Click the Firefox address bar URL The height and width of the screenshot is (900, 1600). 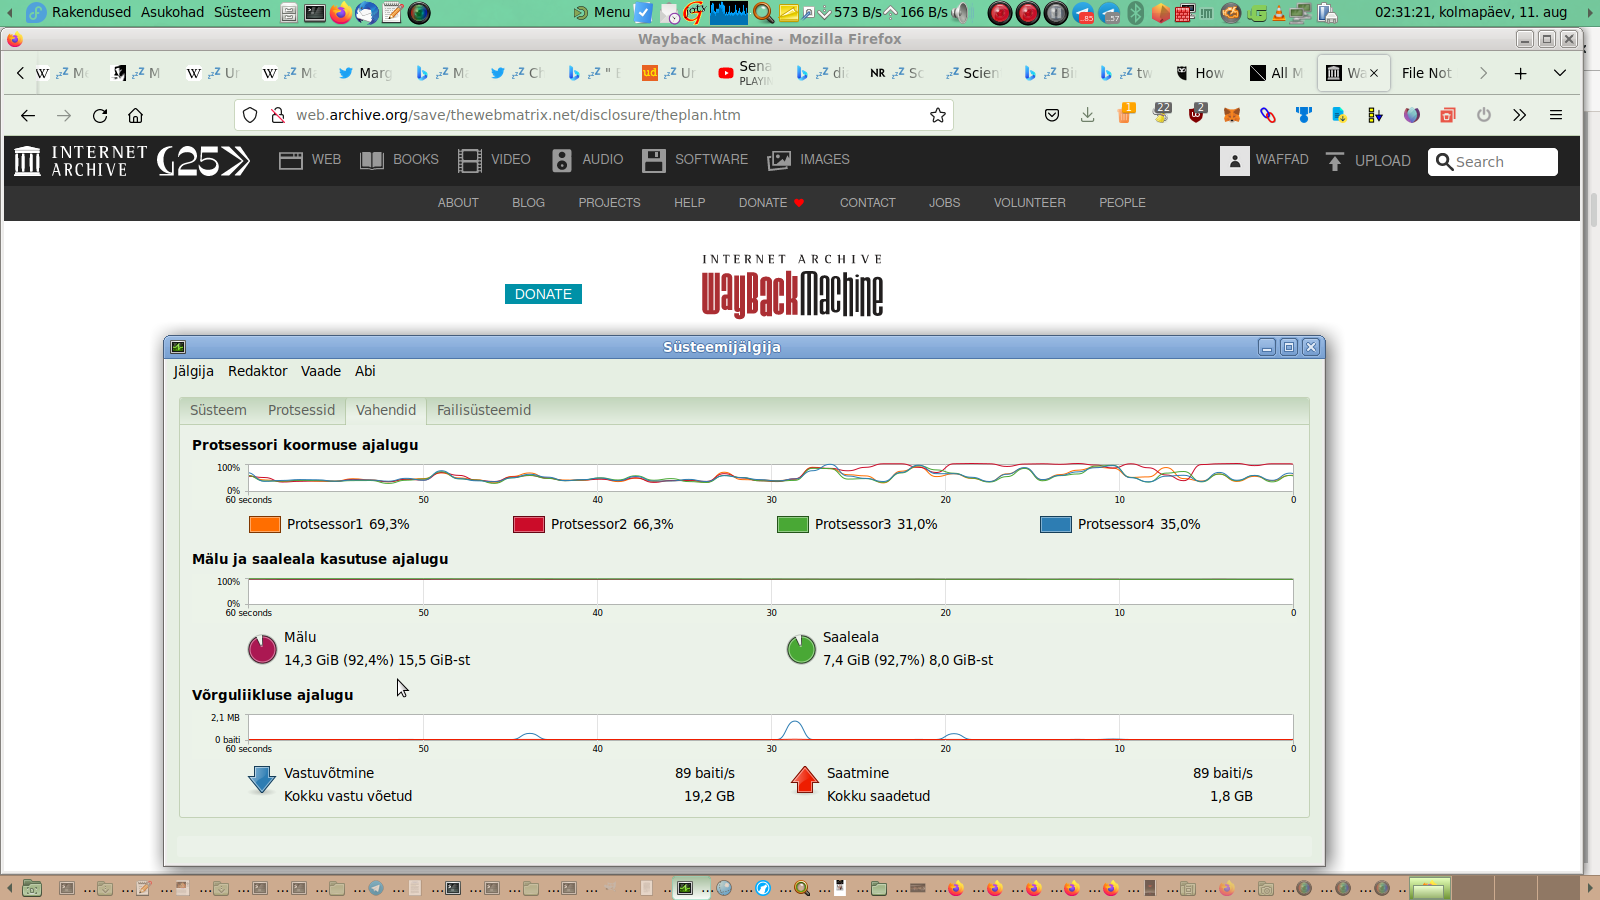coord(518,115)
